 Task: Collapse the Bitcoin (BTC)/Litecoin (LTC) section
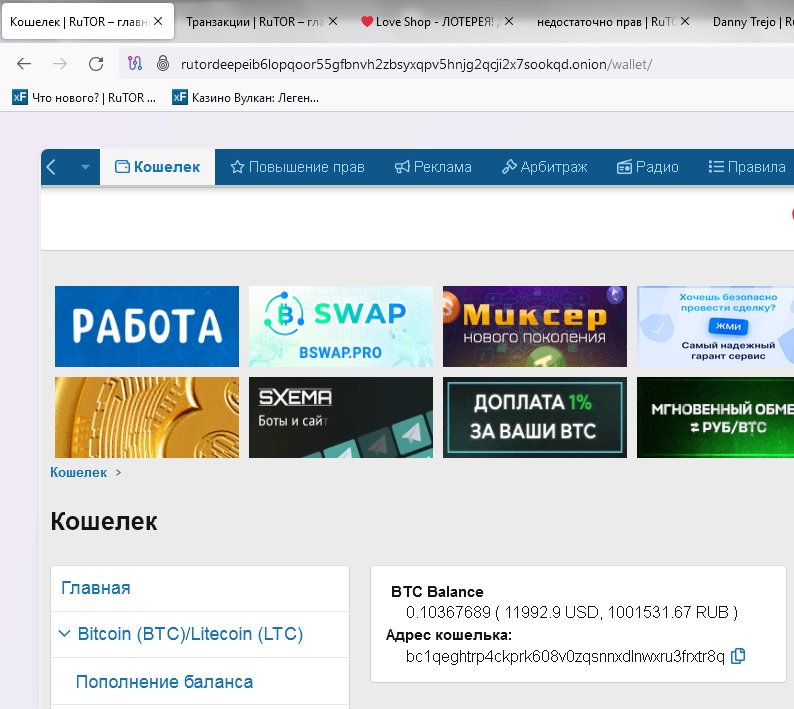pyautogui.click(x=65, y=634)
